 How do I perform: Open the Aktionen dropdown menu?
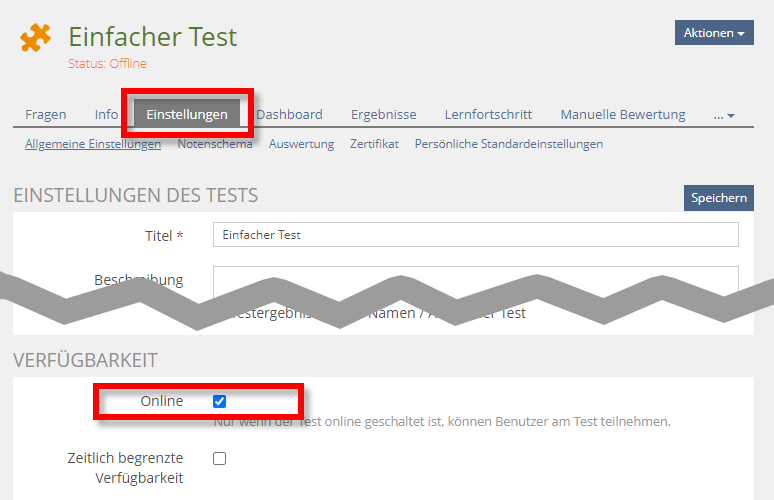click(x=714, y=33)
